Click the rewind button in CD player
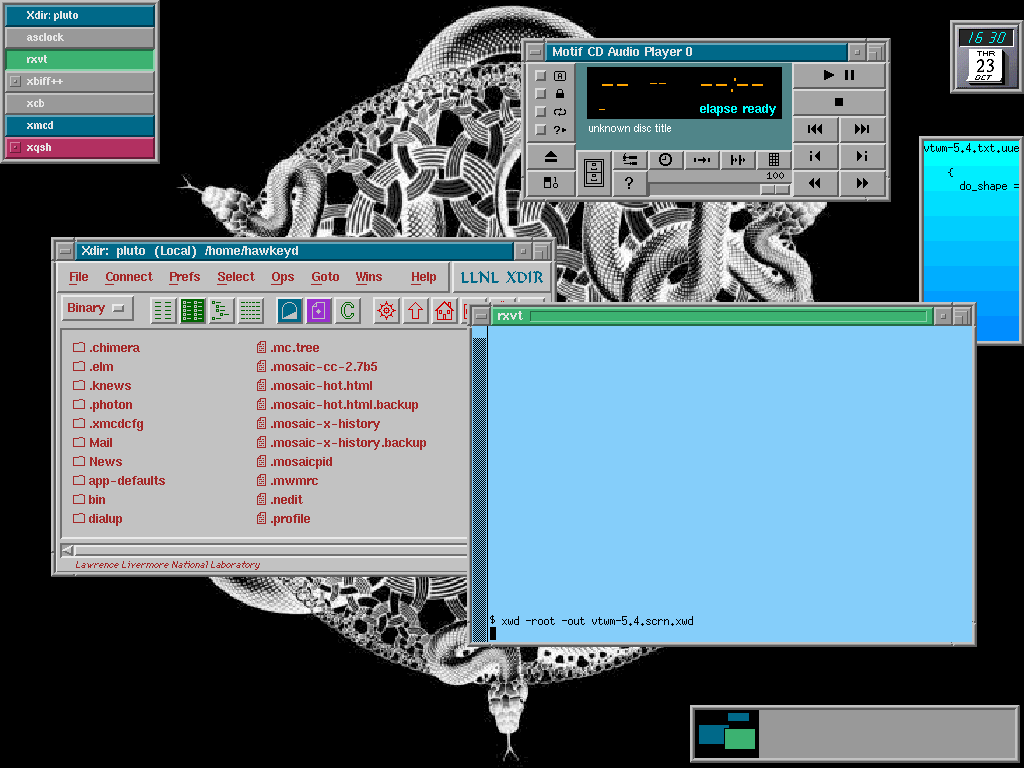 click(x=815, y=183)
